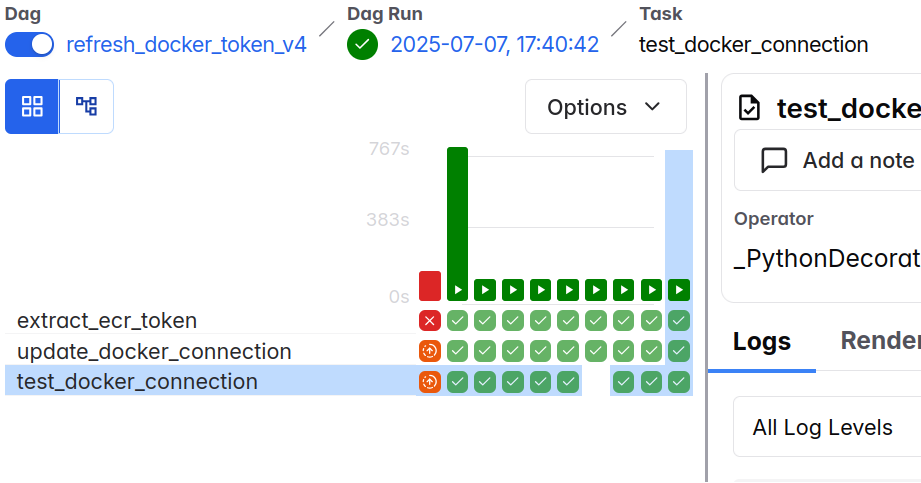Image resolution: width=921 pixels, height=483 pixels.
Task: Click the red failed extract_ecr_token task instance
Action: 430,321
